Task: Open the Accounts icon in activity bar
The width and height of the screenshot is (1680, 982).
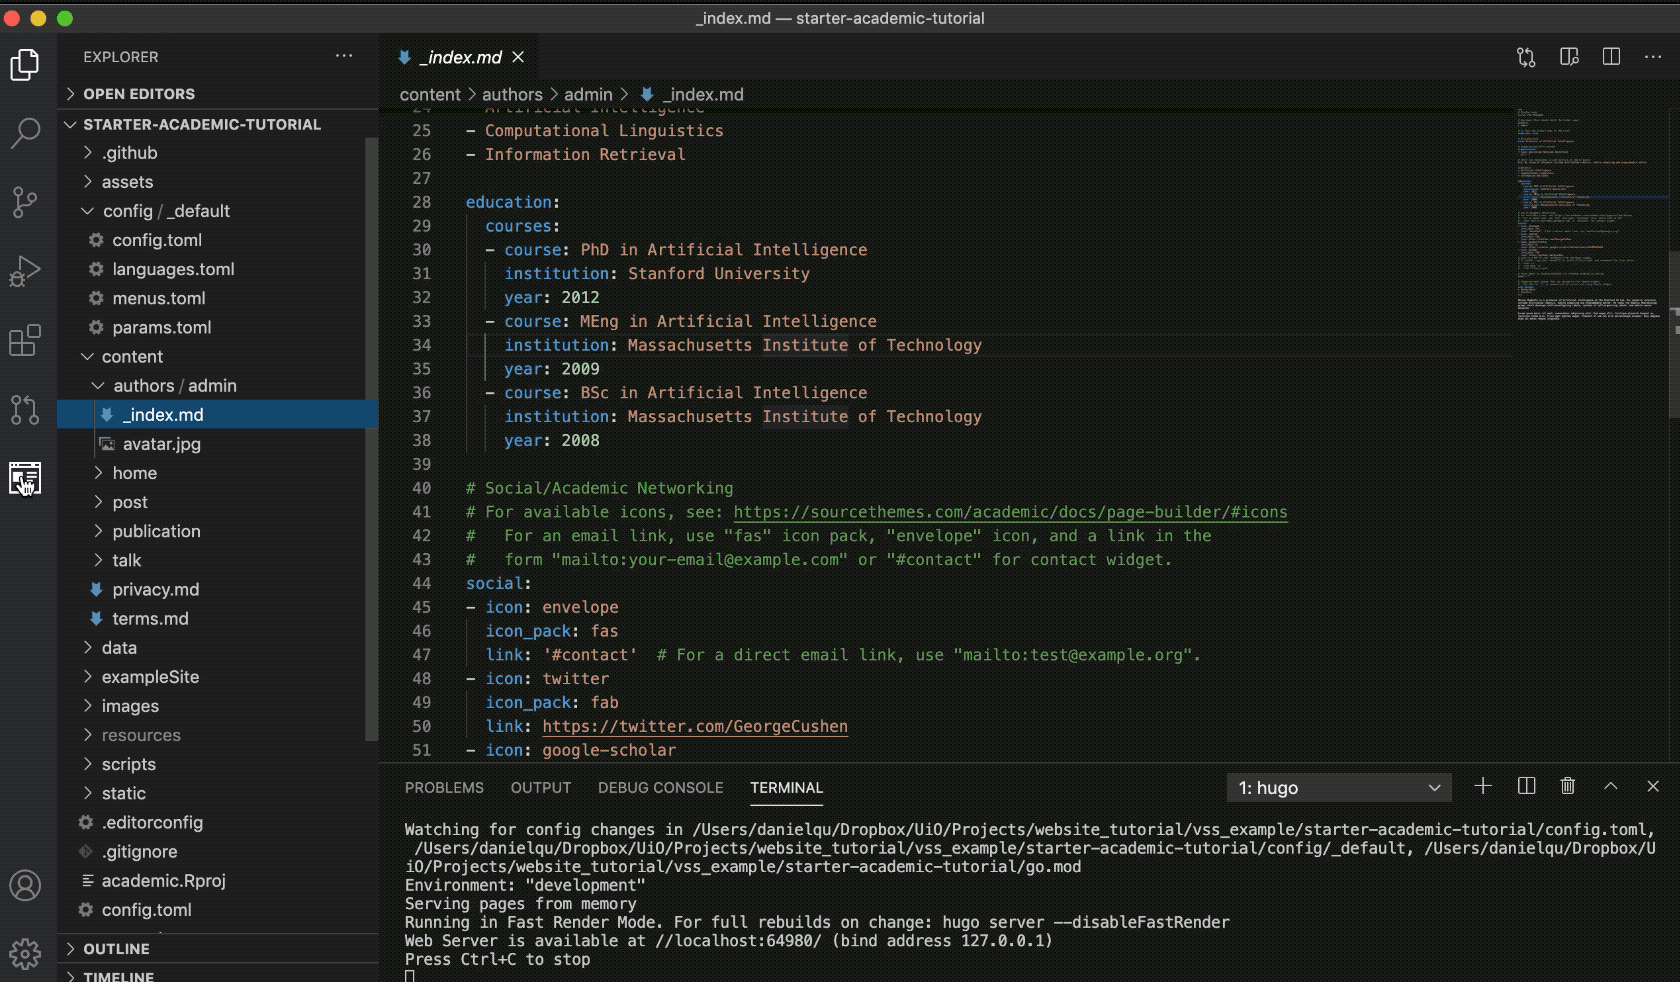Action: [x=25, y=885]
